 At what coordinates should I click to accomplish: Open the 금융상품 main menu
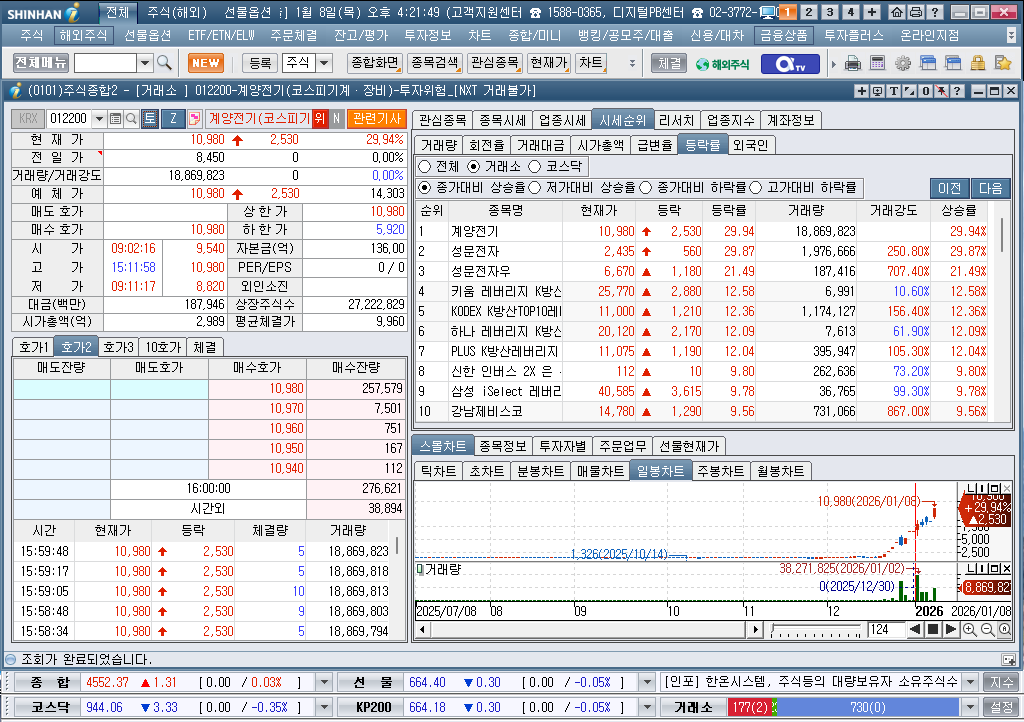(x=784, y=35)
